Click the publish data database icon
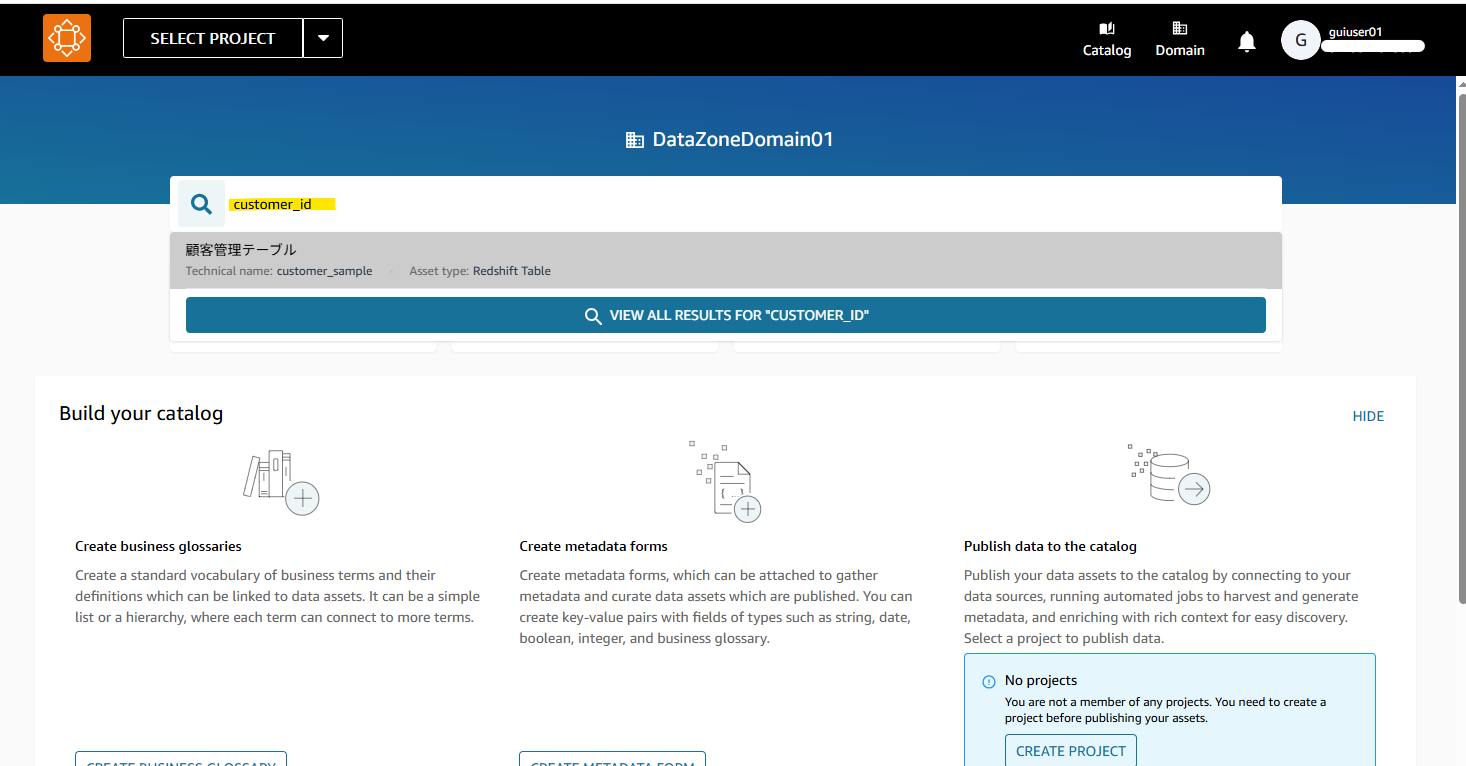The height and width of the screenshot is (766, 1466). [x=1169, y=476]
